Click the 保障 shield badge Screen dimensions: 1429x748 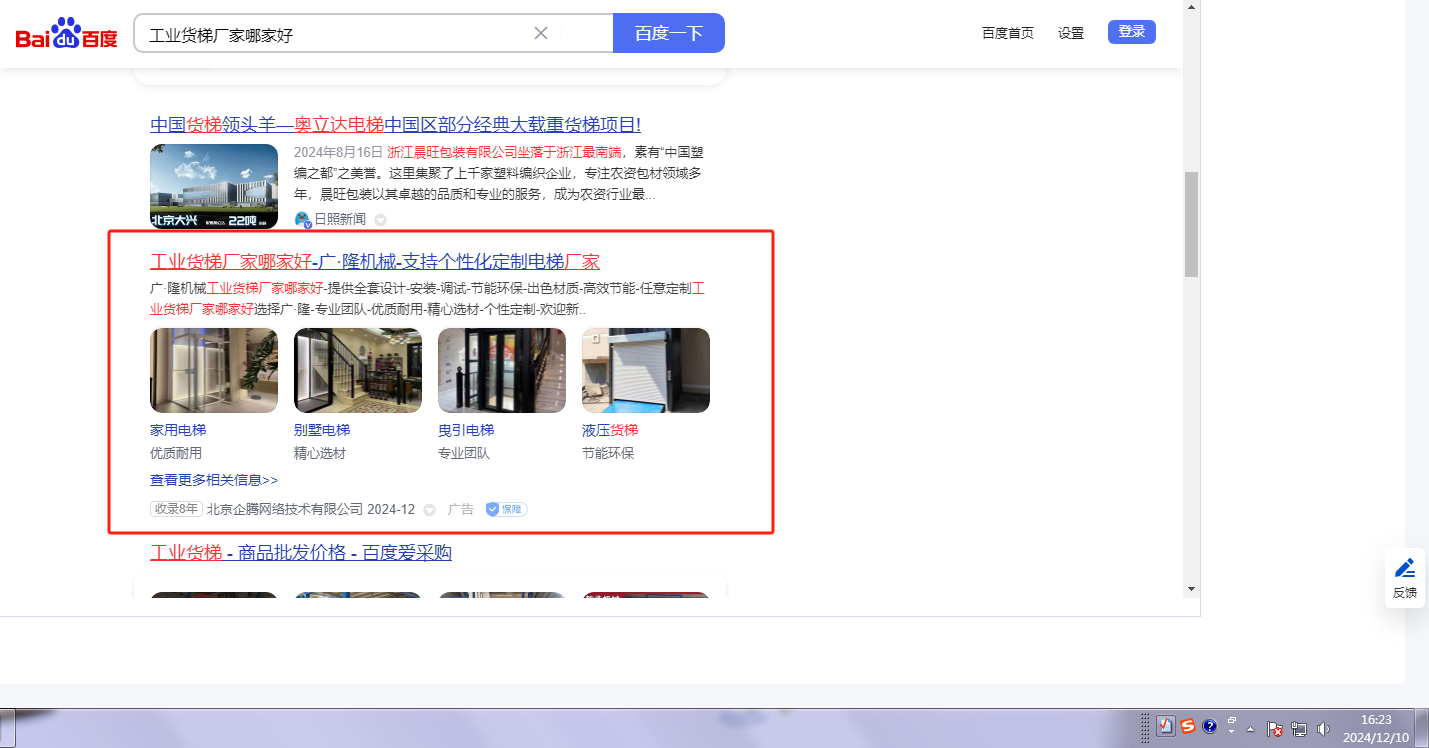[x=506, y=509]
